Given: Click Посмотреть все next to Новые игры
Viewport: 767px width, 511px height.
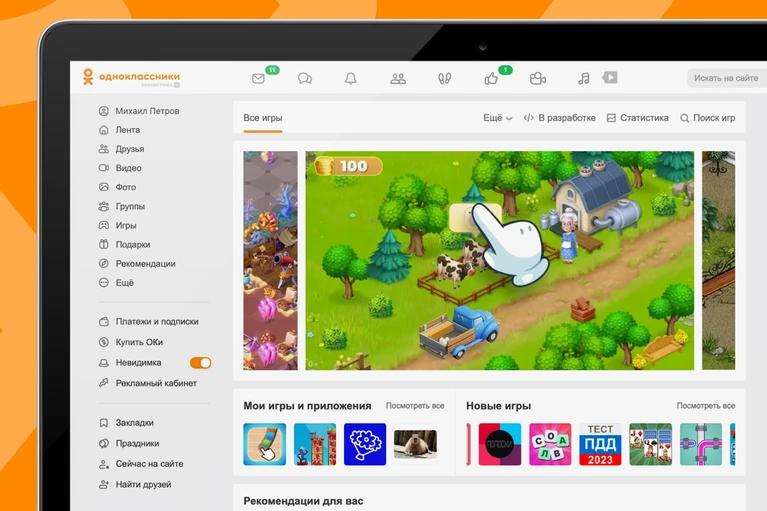Looking at the screenshot, I should click(705, 406).
